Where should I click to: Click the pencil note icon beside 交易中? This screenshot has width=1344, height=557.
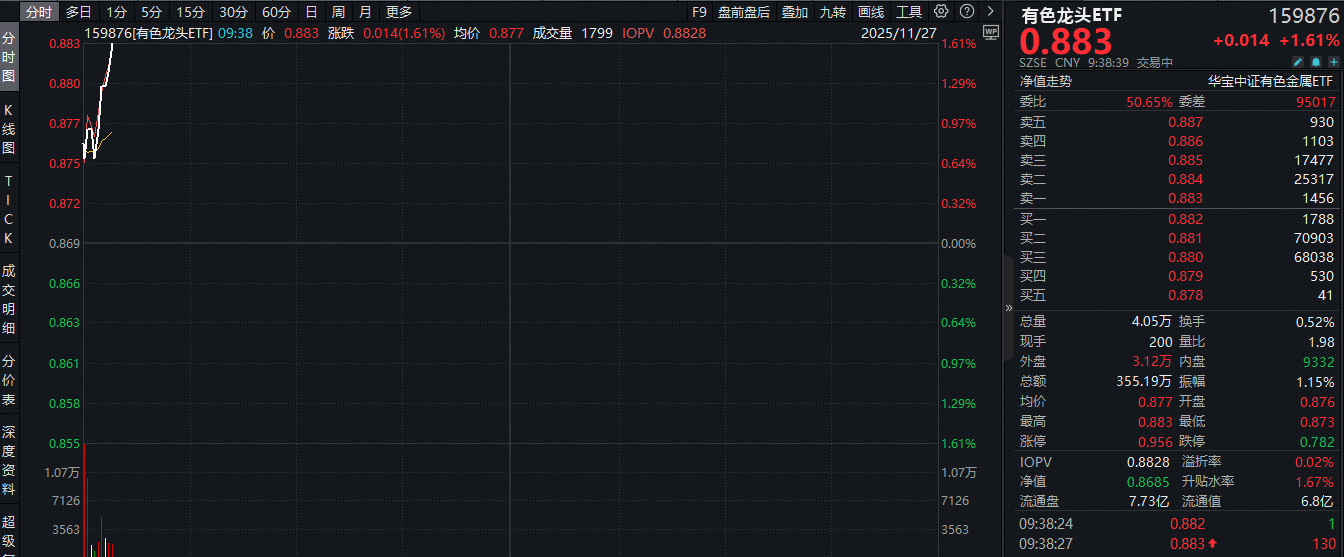pyautogui.click(x=1296, y=62)
